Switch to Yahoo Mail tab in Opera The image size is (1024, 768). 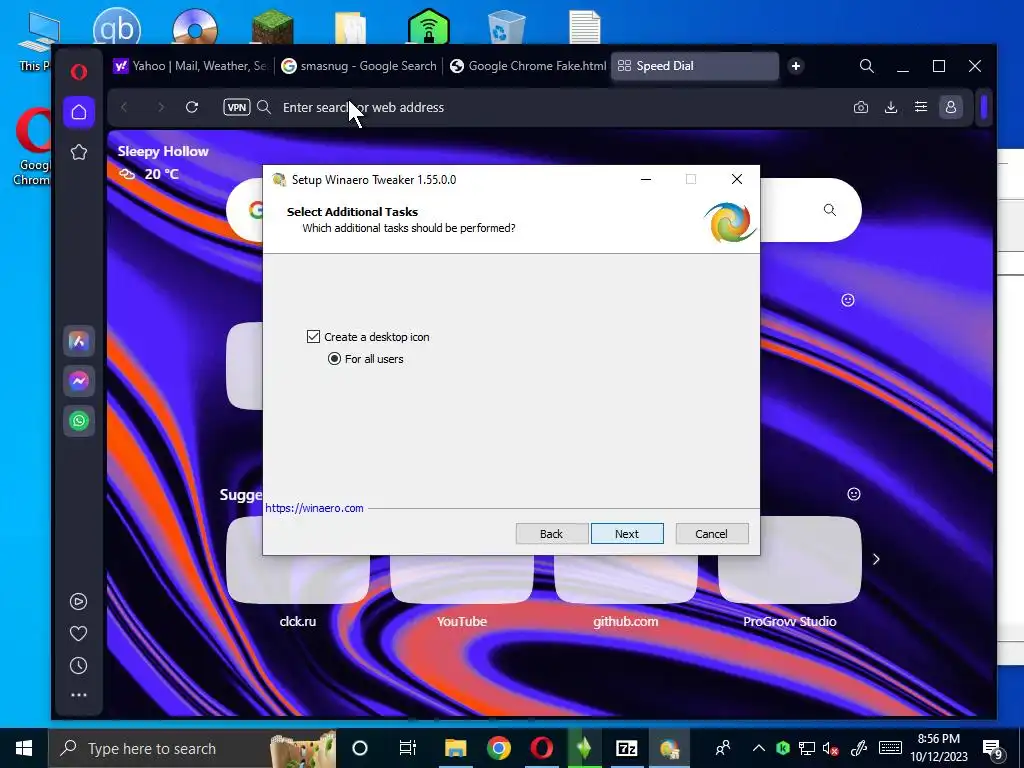(190, 66)
